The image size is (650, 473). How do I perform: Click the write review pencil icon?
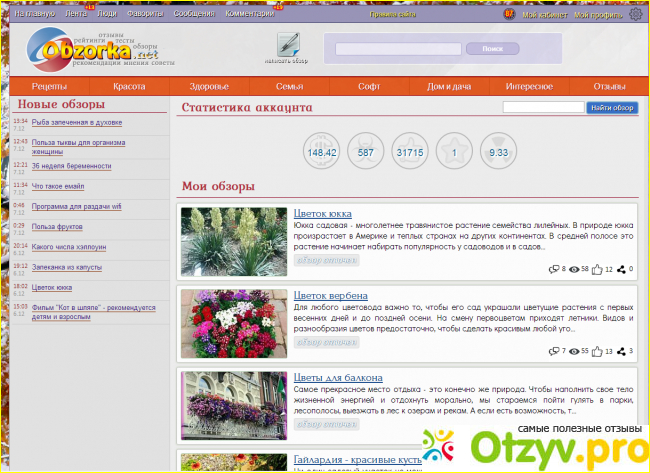(x=288, y=44)
